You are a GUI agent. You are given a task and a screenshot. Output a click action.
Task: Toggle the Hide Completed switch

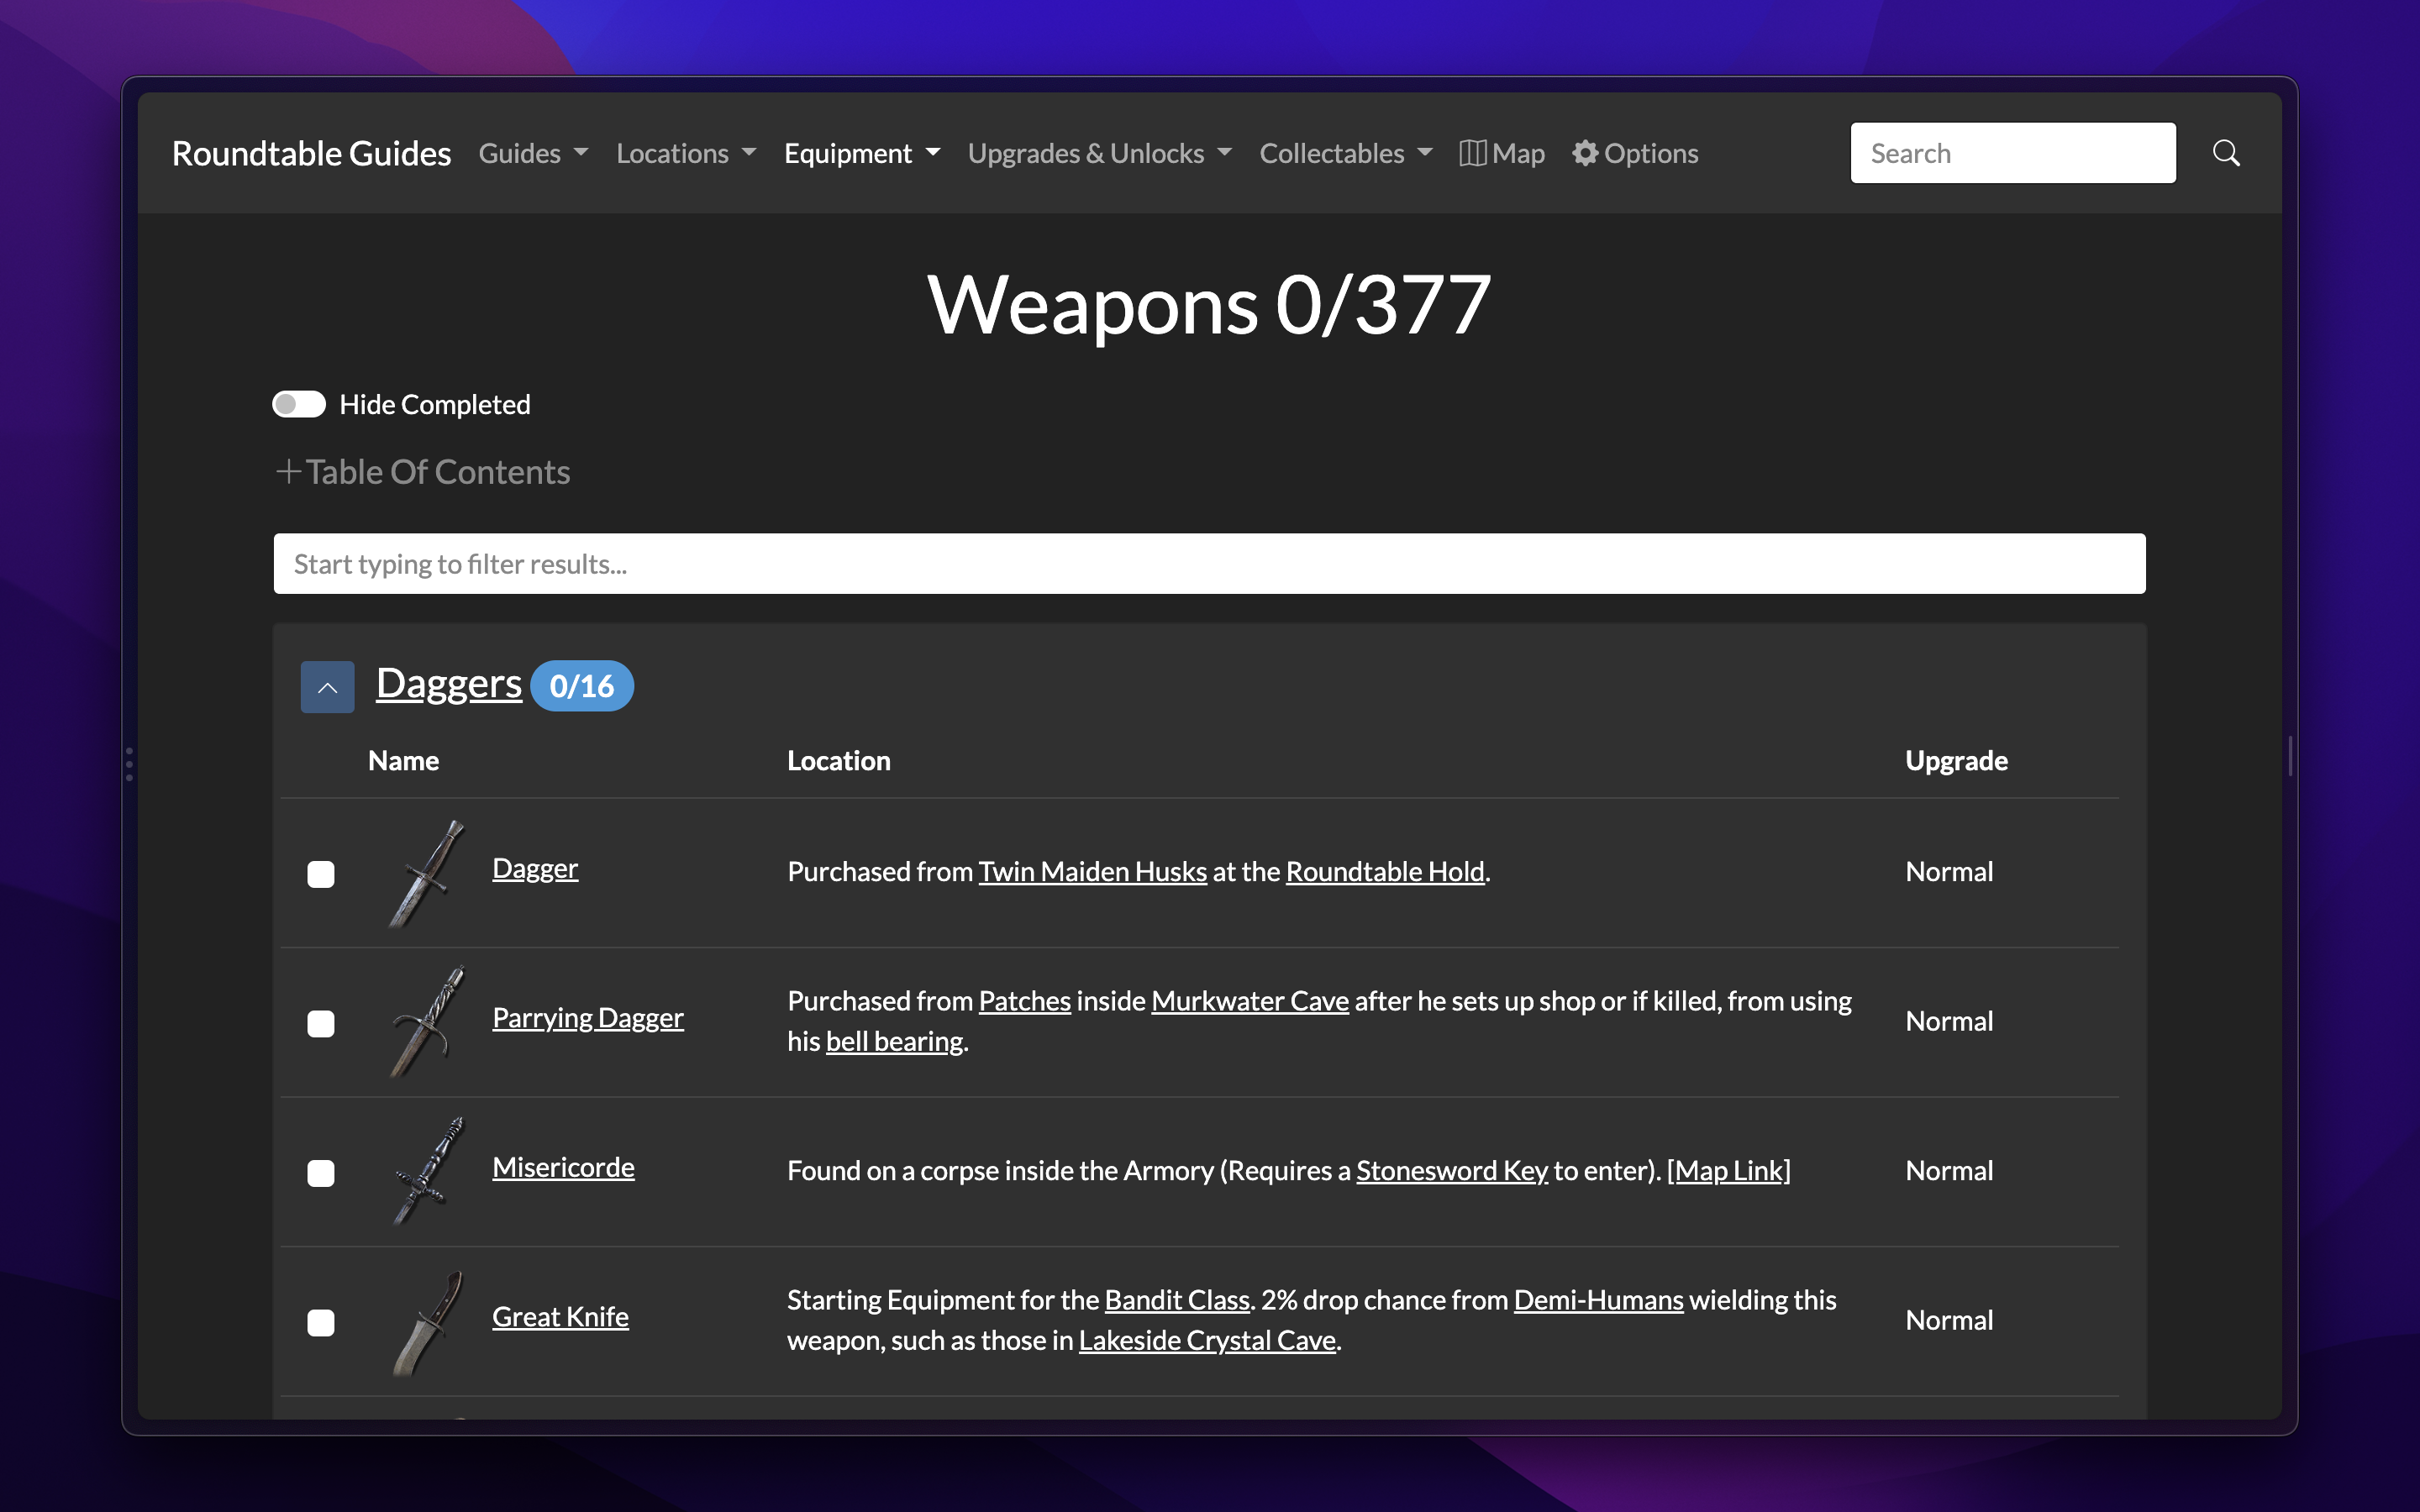pos(299,404)
